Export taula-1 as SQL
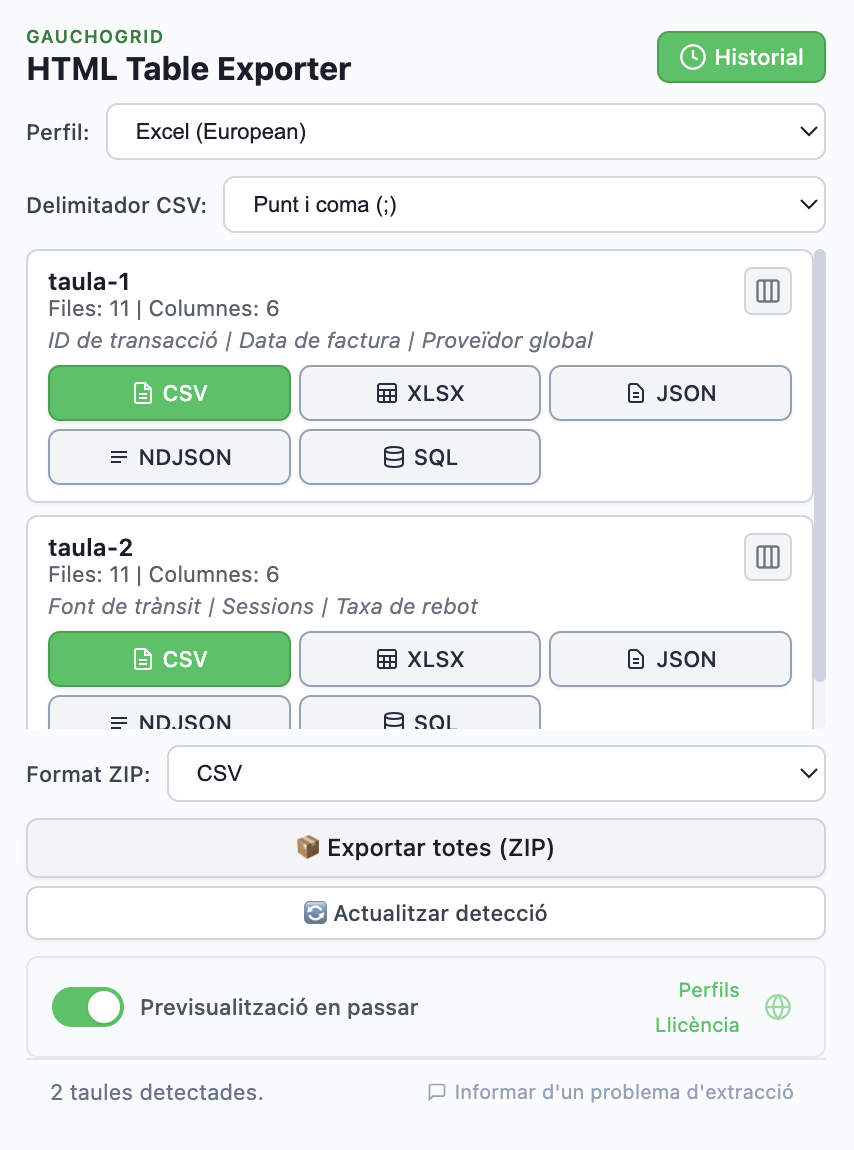 (419, 457)
